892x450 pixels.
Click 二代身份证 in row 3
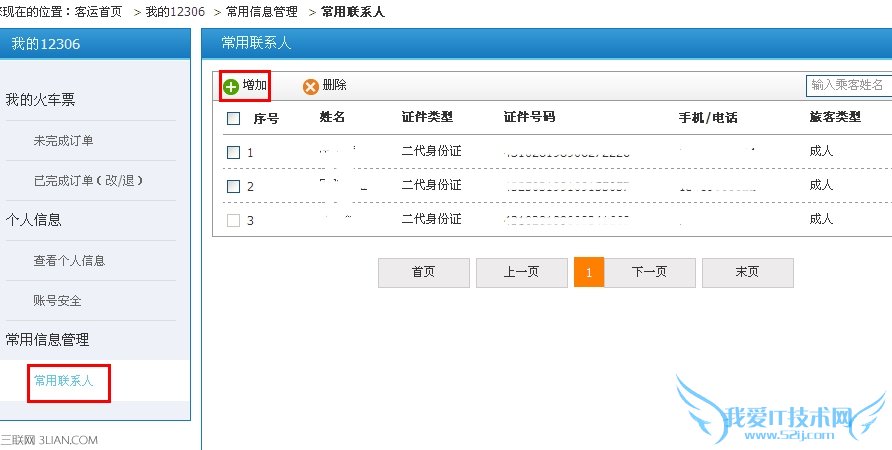pos(431,218)
